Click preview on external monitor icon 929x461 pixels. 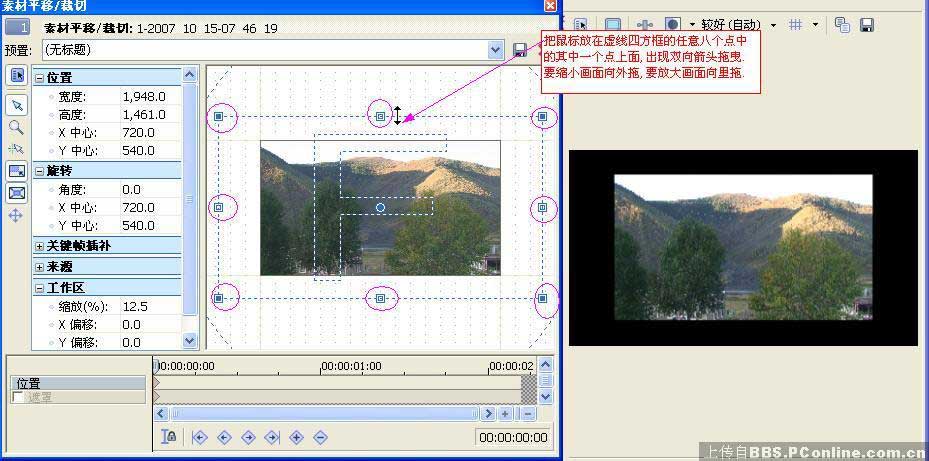(x=613, y=24)
